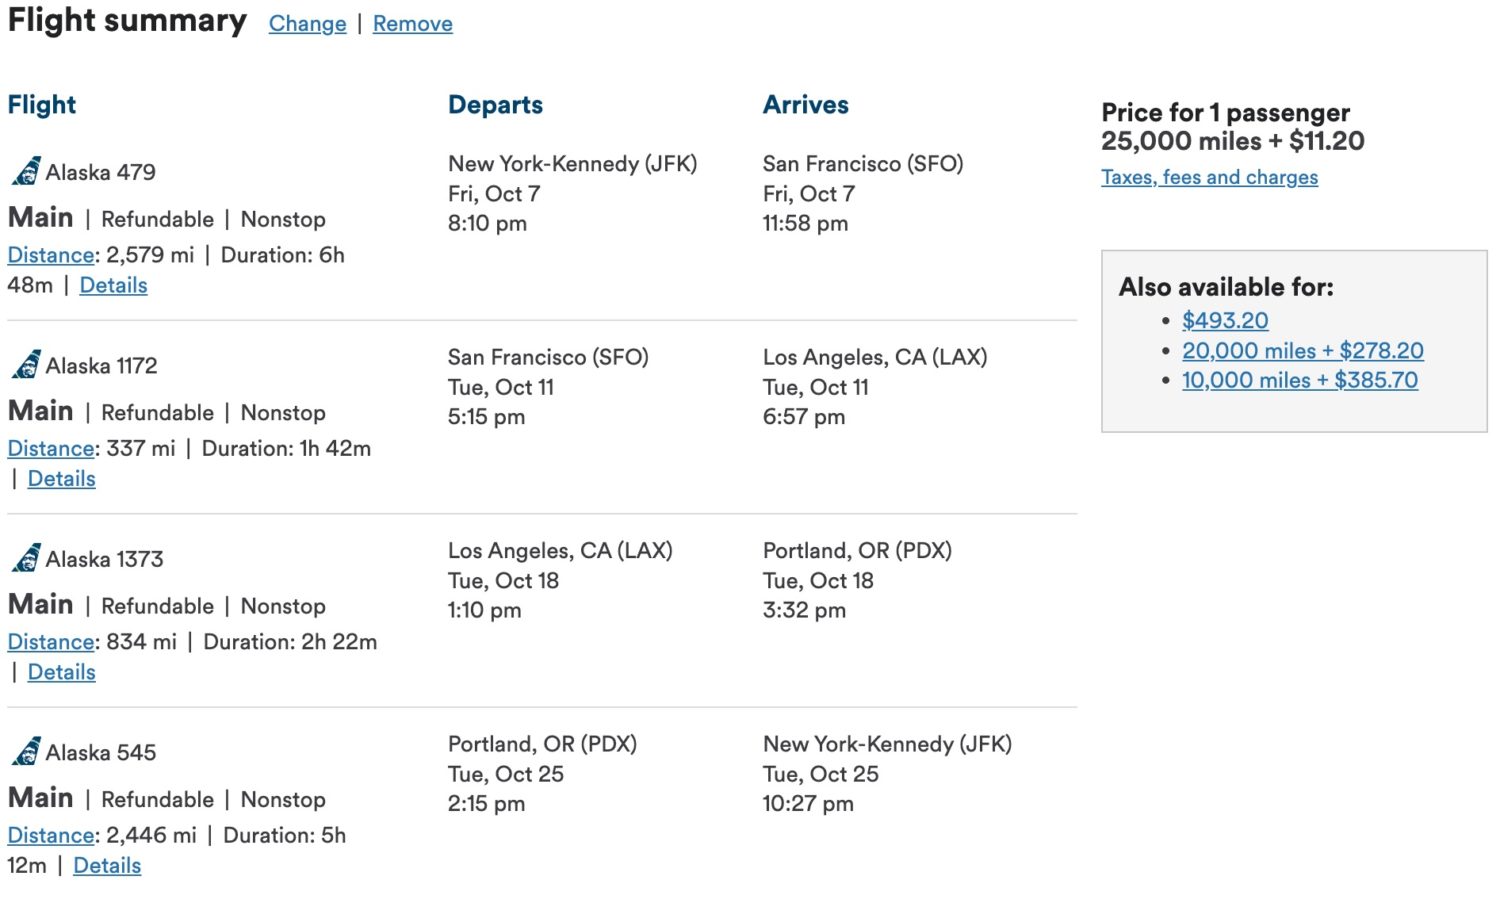Open Details for the JFK to SFO flight
Screen dimensions: 1500x899
click(112, 285)
